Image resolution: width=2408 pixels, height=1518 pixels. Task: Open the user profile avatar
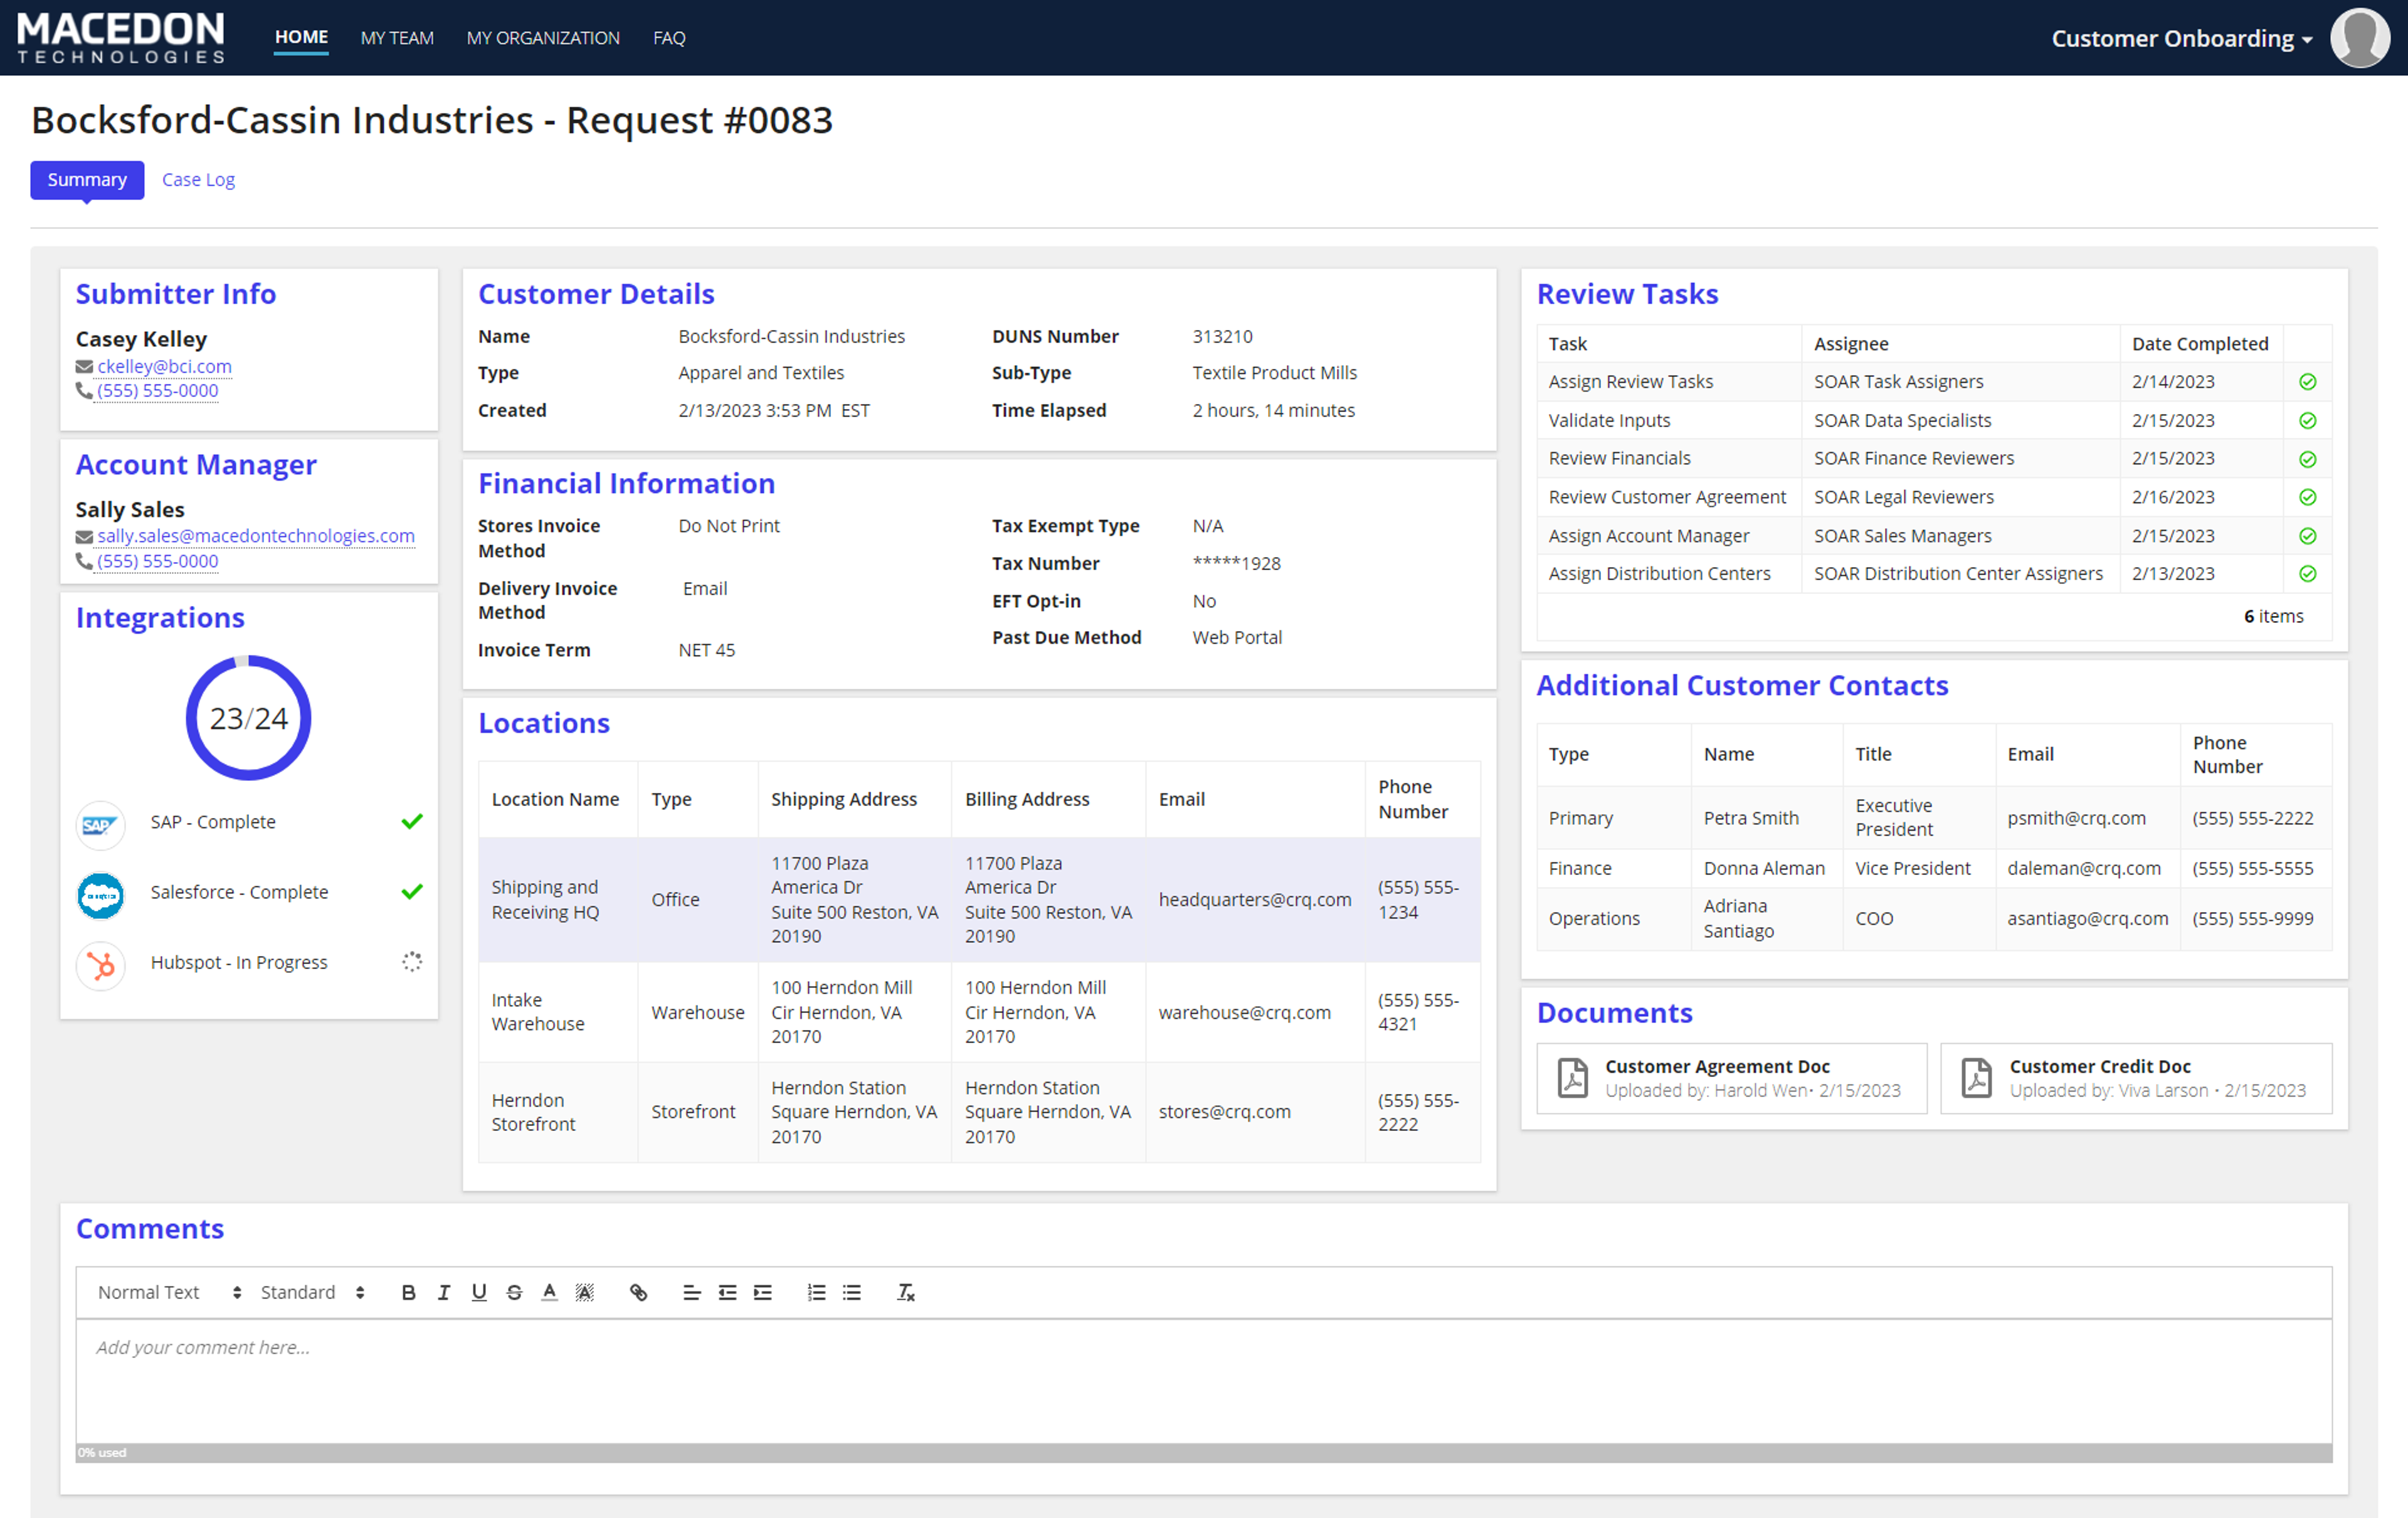pyautogui.click(x=2359, y=38)
